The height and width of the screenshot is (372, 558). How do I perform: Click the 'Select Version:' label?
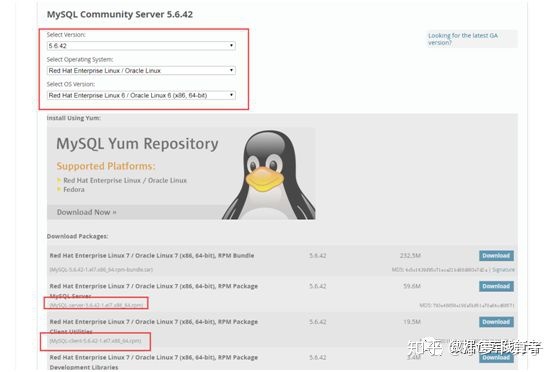point(66,35)
